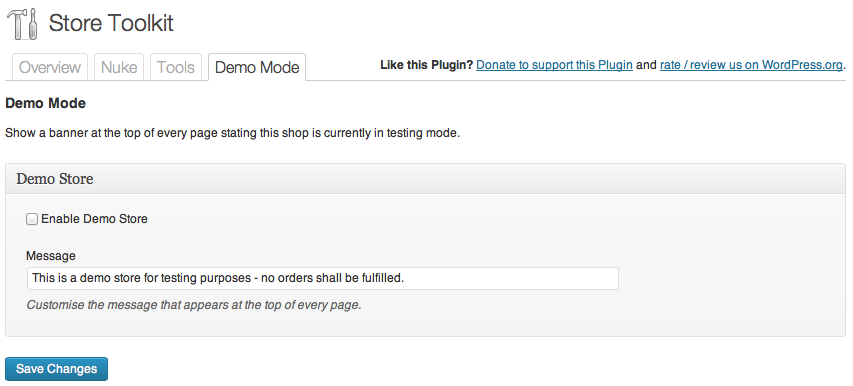The image size is (853, 386).
Task: Open the Nuke tab
Action: click(x=119, y=67)
